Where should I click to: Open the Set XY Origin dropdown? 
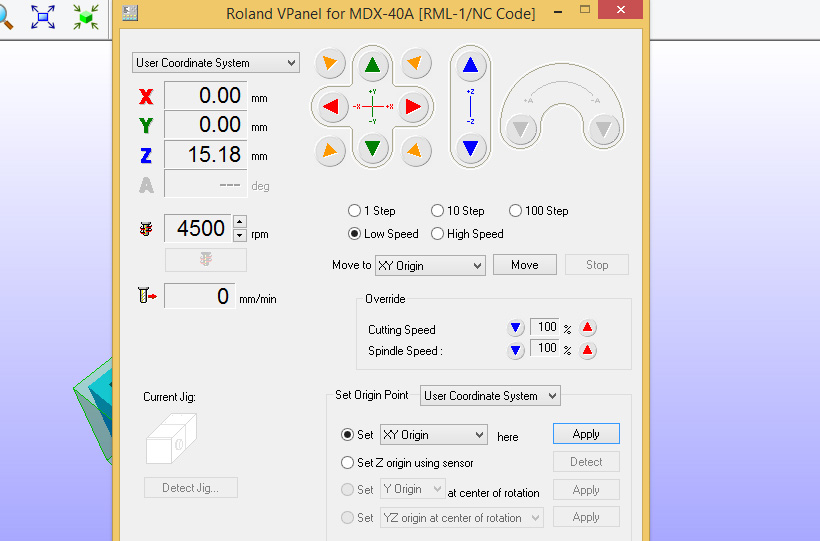tap(434, 435)
